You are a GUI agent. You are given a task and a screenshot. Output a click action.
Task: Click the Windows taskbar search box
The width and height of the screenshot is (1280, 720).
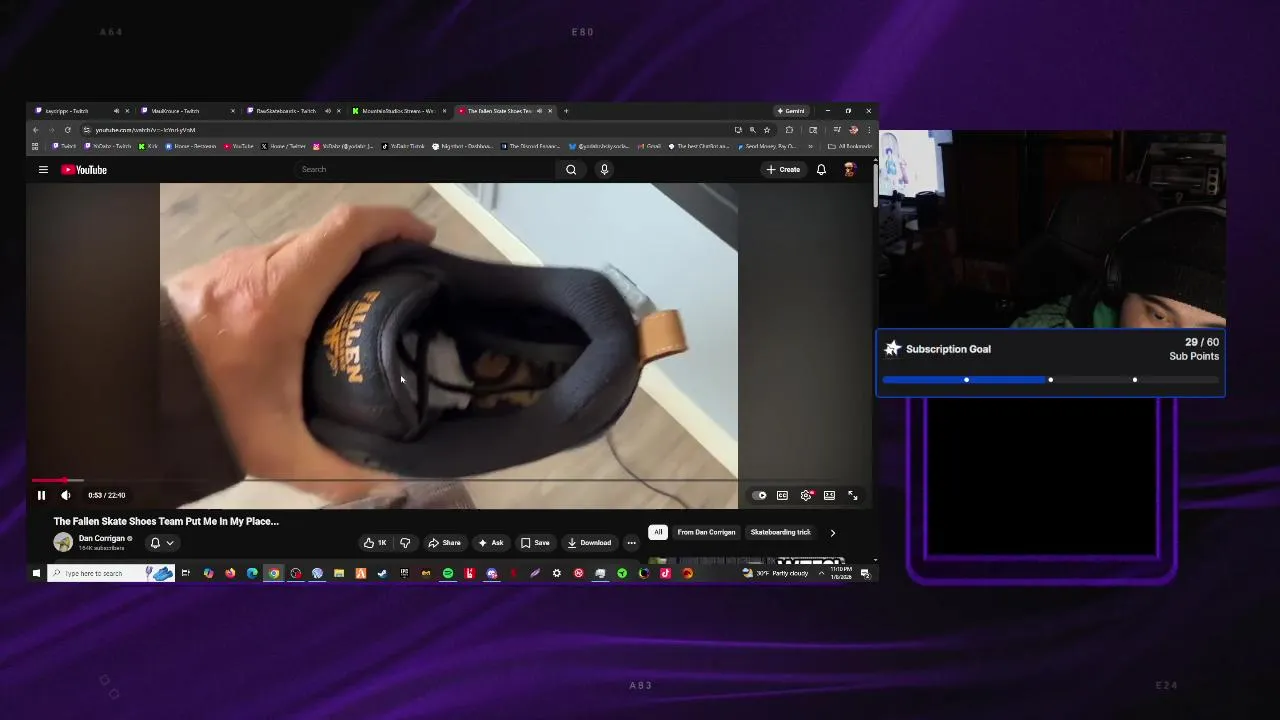[111, 573]
